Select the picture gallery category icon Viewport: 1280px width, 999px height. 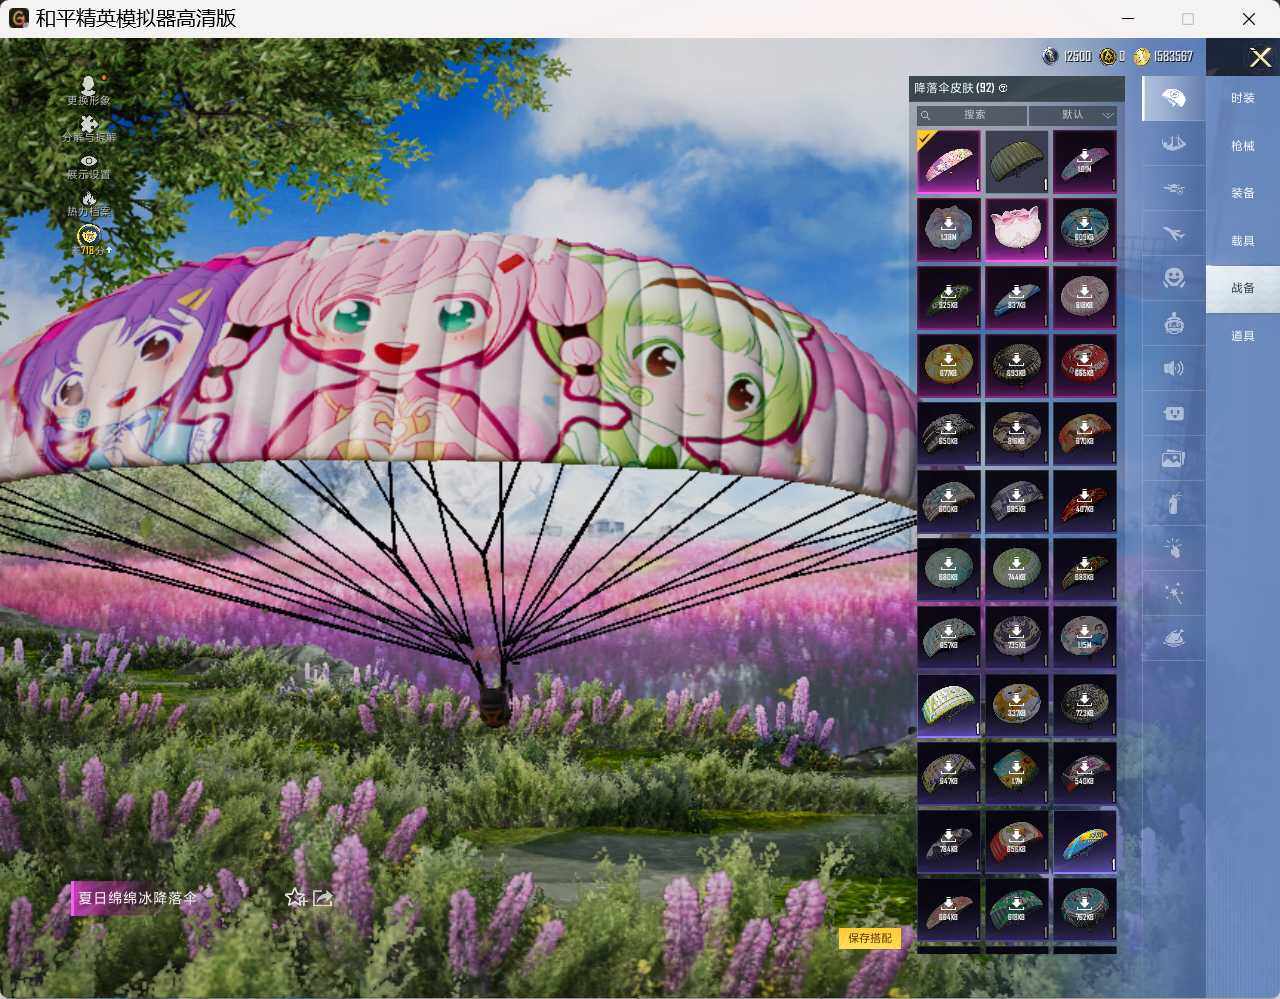coord(1174,458)
